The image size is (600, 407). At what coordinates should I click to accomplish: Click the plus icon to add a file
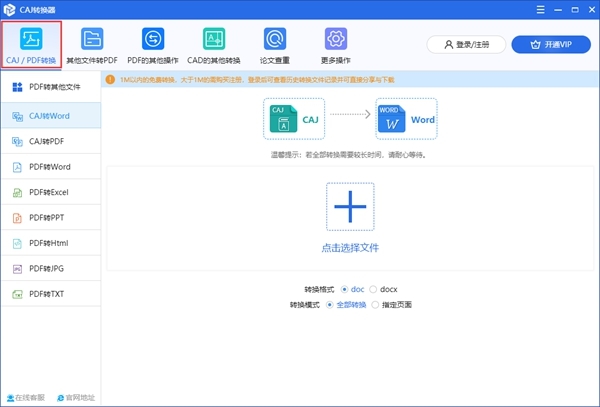(x=349, y=207)
